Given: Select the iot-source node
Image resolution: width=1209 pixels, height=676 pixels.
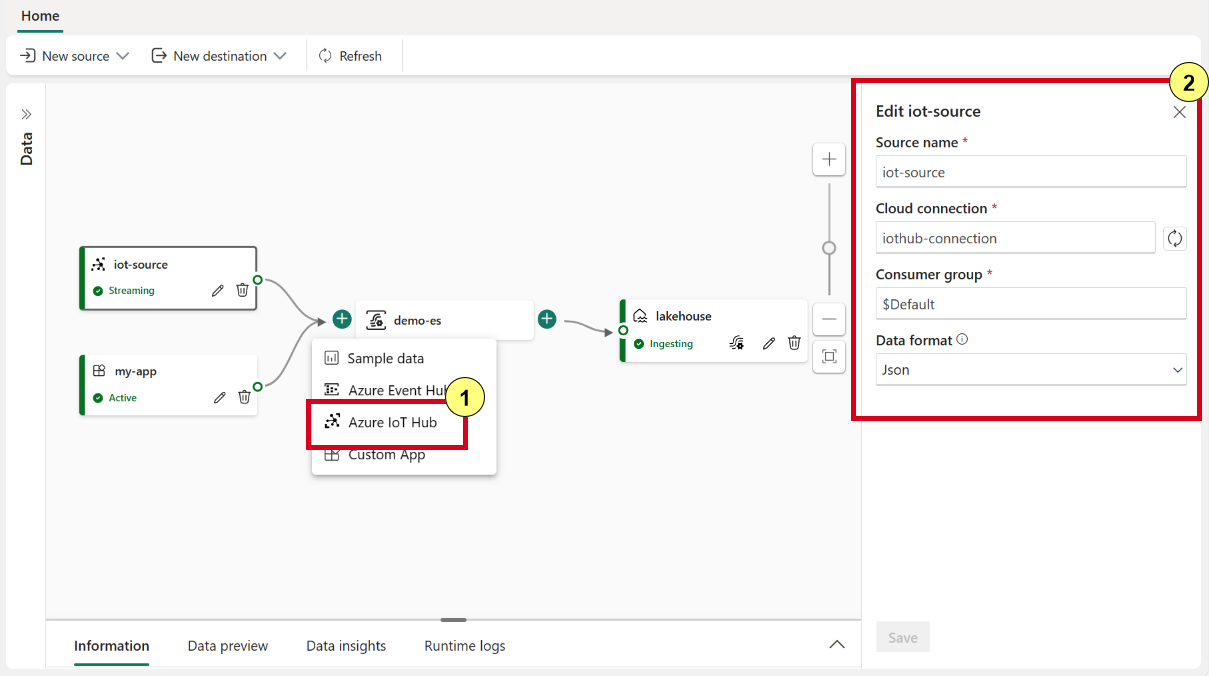Looking at the screenshot, I should (x=168, y=278).
